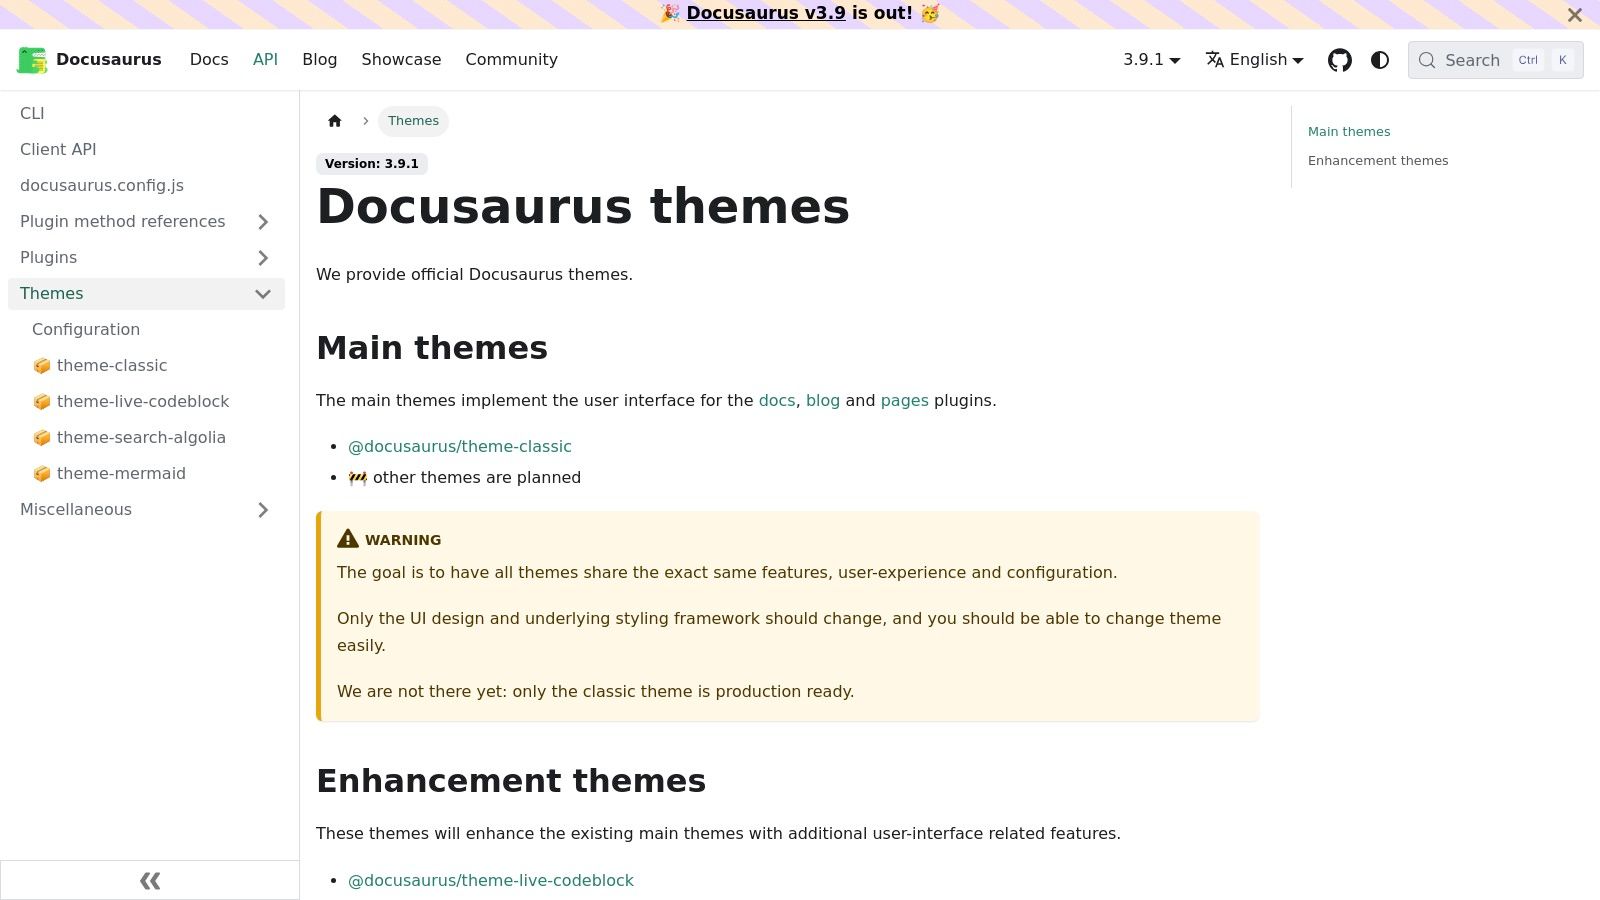Image resolution: width=1600 pixels, height=900 pixels.
Task: Close the announcement banner
Action: [1574, 15]
